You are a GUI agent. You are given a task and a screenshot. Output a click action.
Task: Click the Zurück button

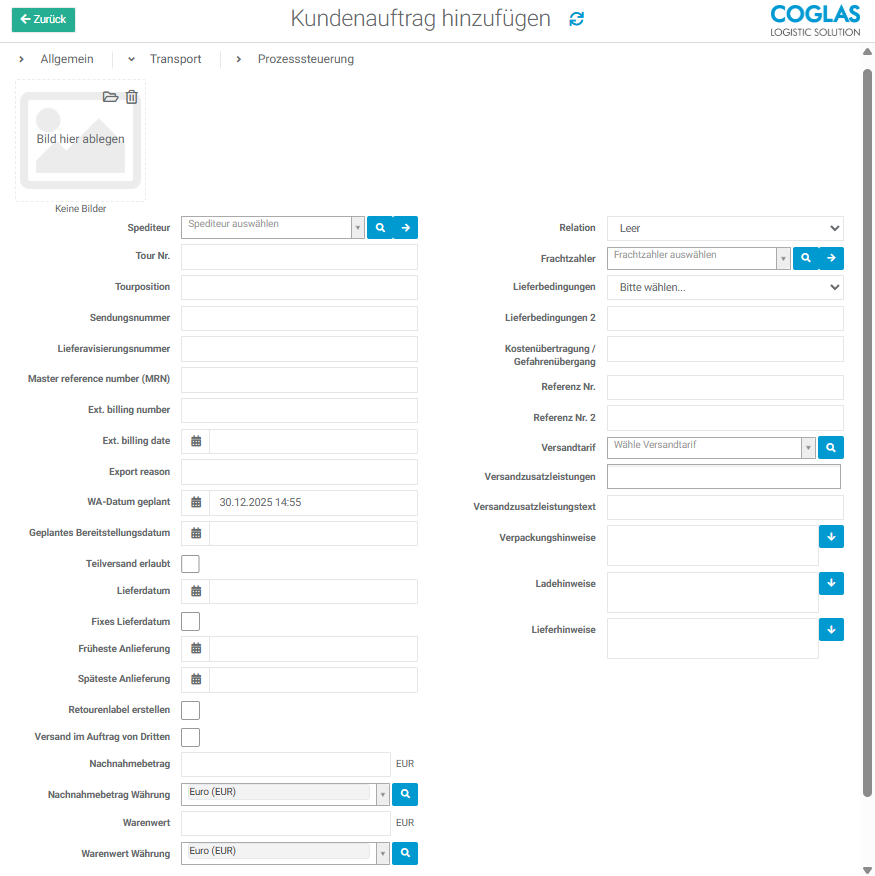[43, 19]
